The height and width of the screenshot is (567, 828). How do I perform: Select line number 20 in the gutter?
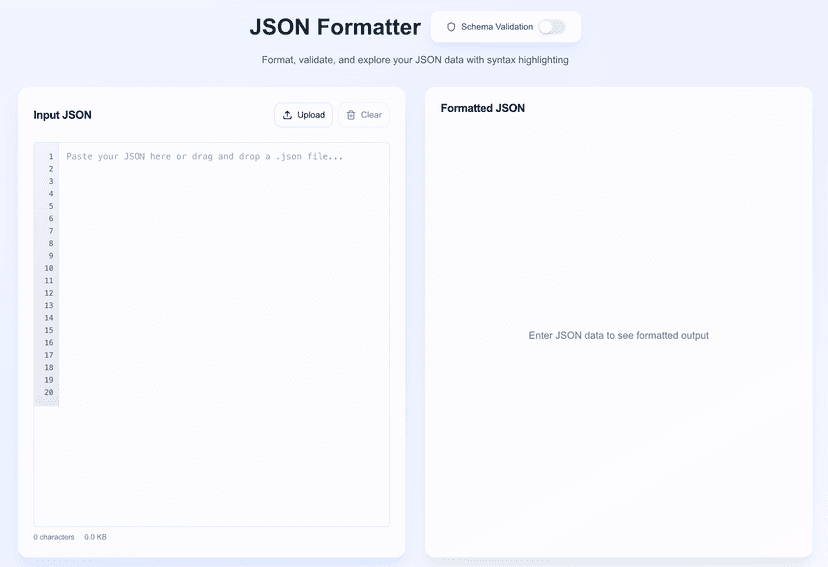(x=48, y=392)
